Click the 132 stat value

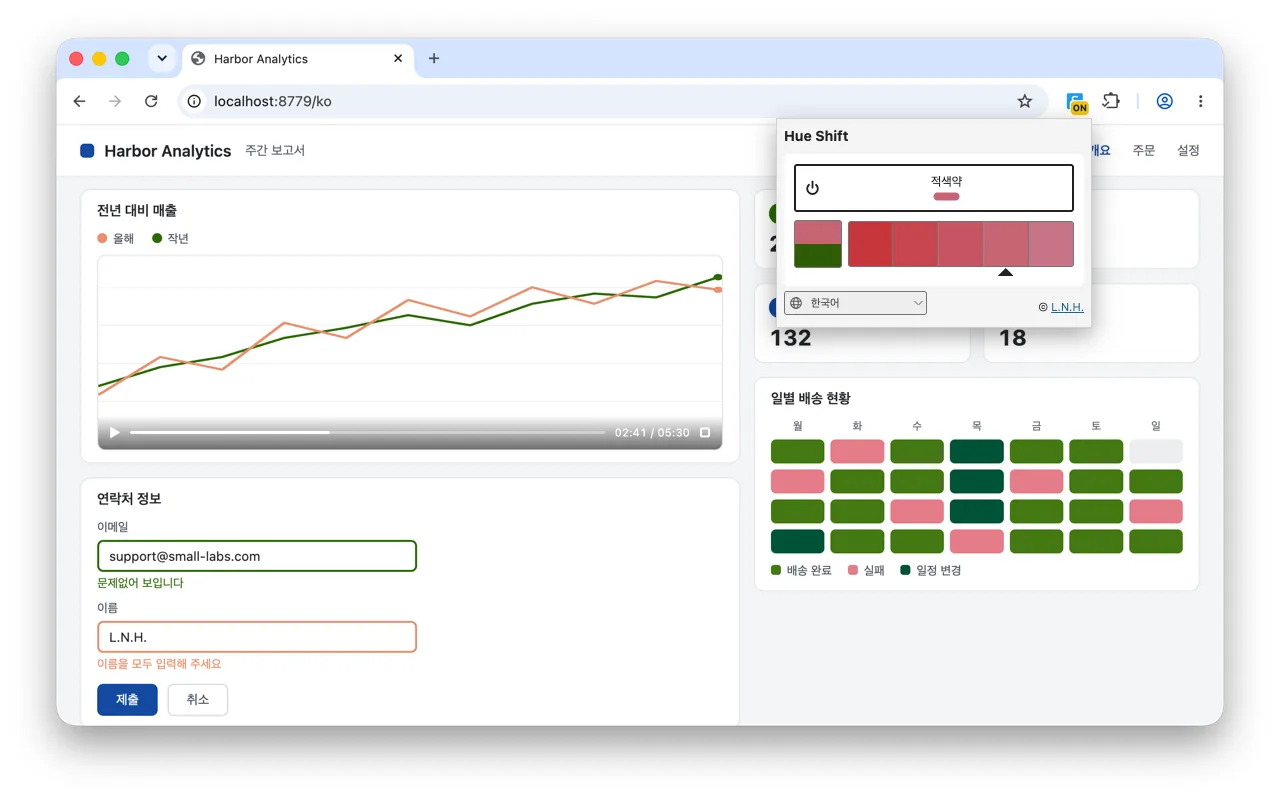pos(790,338)
